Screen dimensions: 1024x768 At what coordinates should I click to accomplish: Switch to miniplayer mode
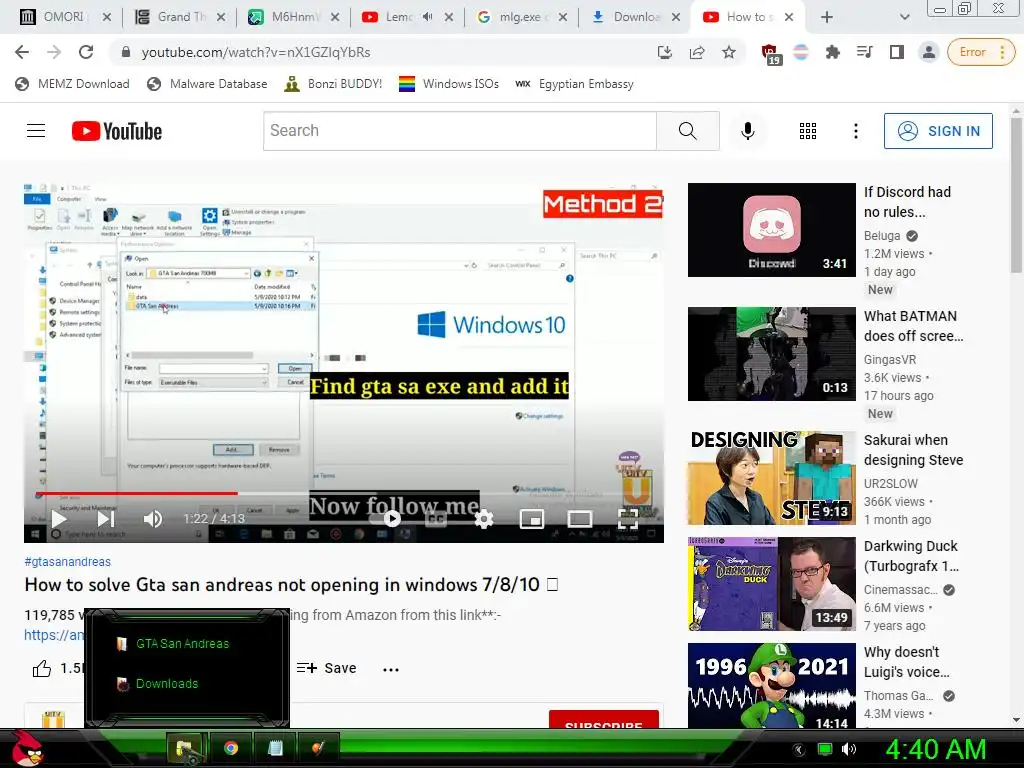pos(532,519)
